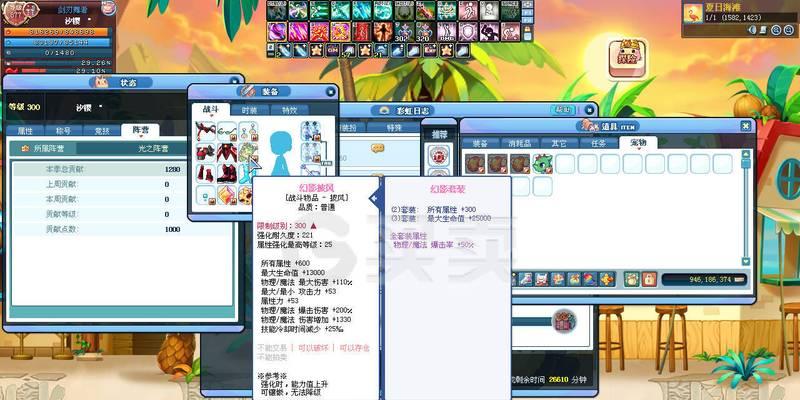
Task: Click the rainbow icon in item toolbar
Action: click(x=590, y=279)
